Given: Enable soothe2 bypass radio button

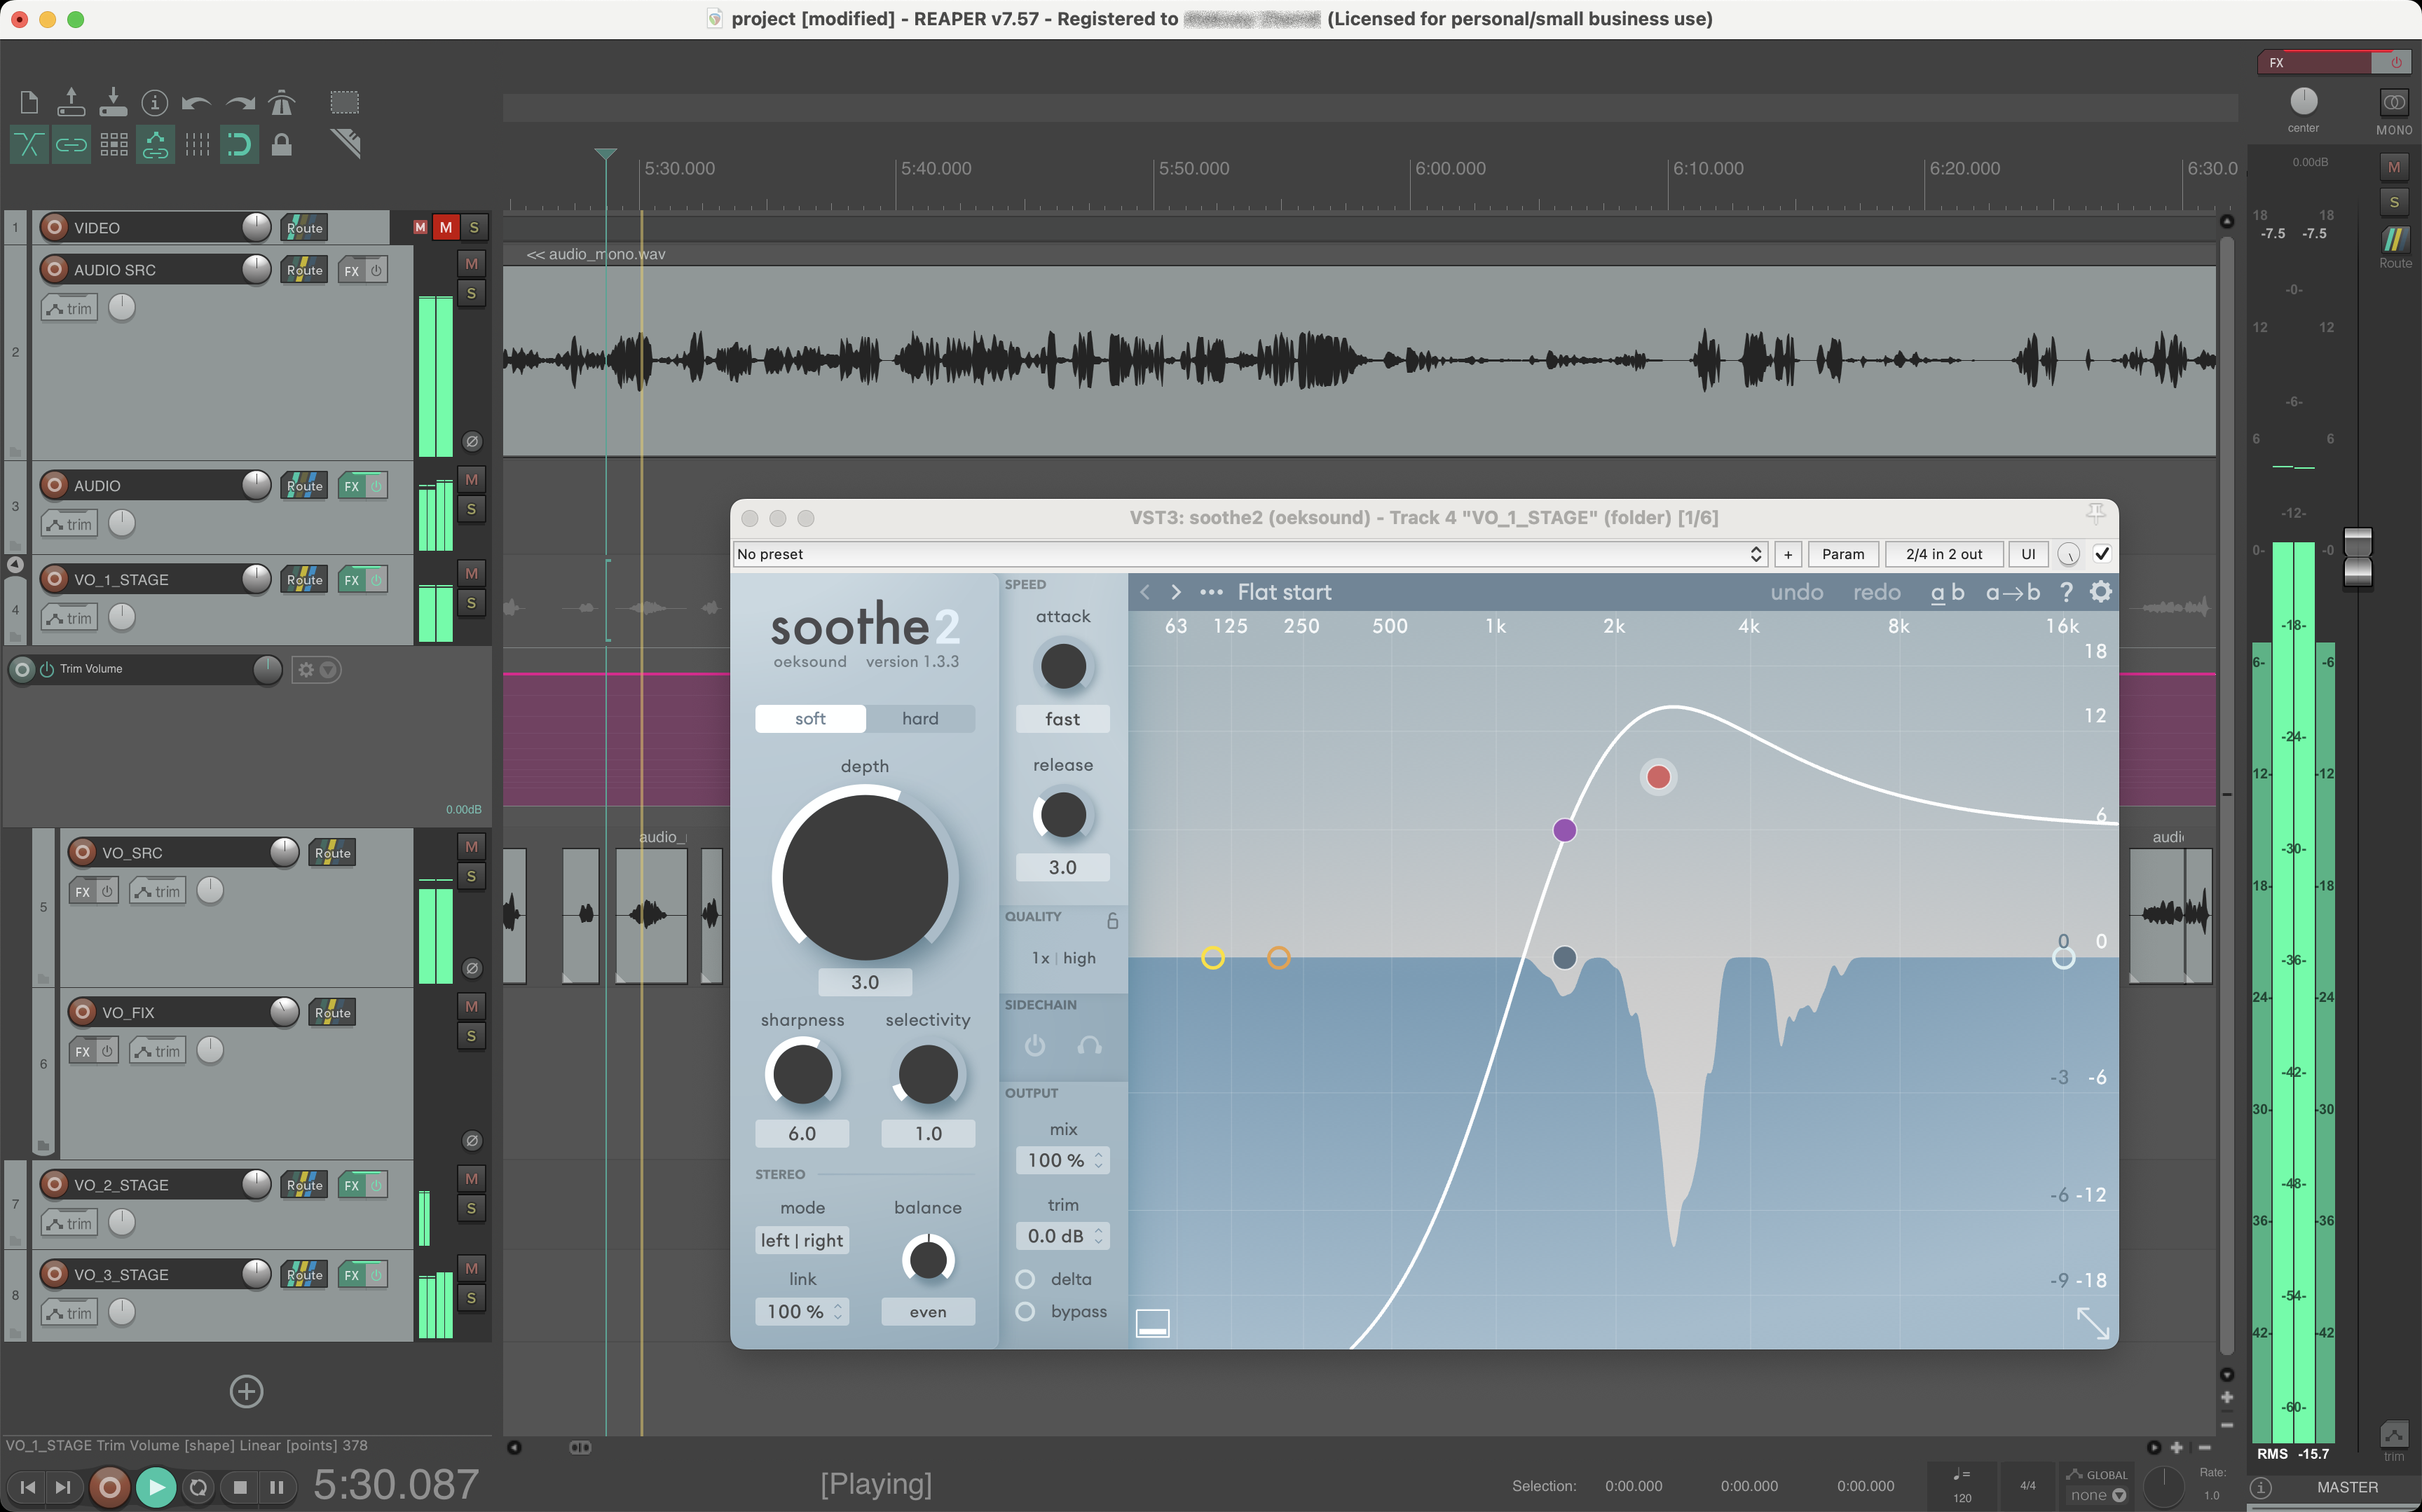Looking at the screenshot, I should (x=1025, y=1311).
